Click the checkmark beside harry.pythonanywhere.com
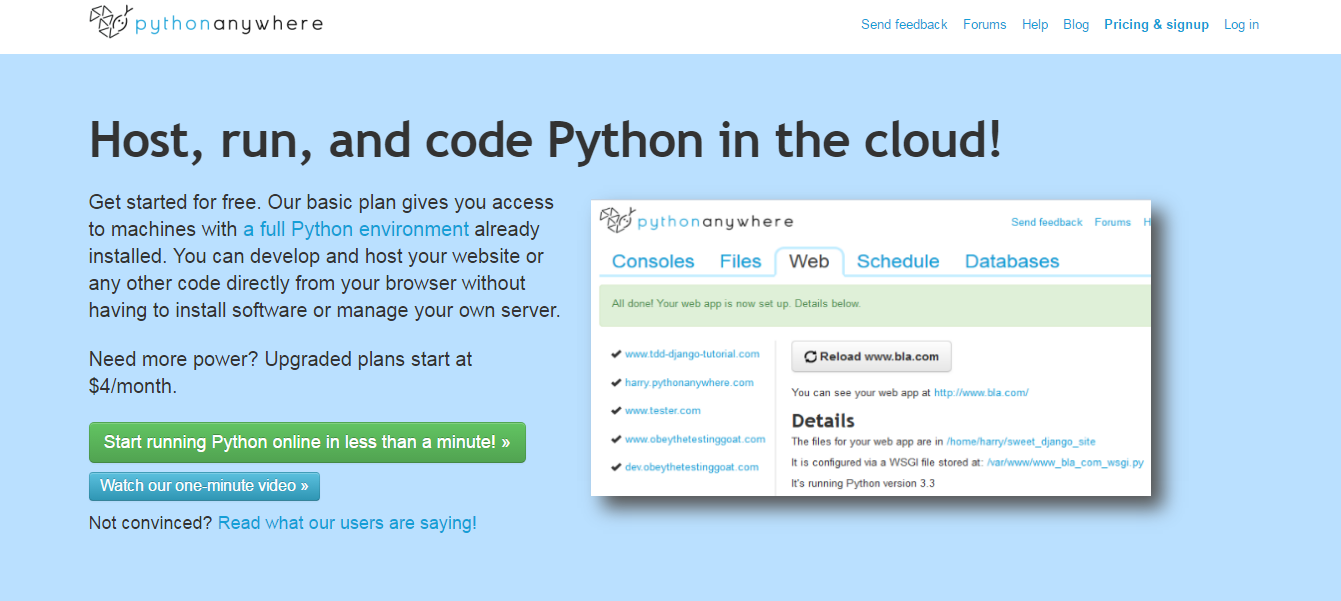Image resolution: width=1341 pixels, height=601 pixels. (x=615, y=382)
